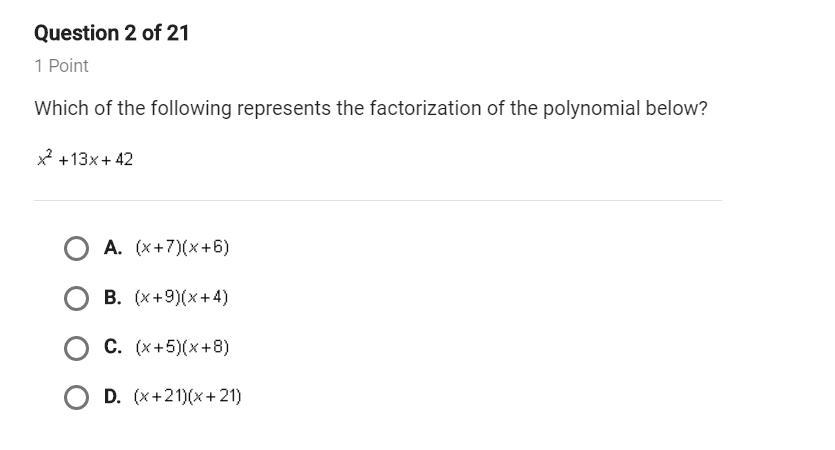Viewport: 835px width, 450px height.
Task: Click the '1 Point' label
Action: (x=61, y=66)
